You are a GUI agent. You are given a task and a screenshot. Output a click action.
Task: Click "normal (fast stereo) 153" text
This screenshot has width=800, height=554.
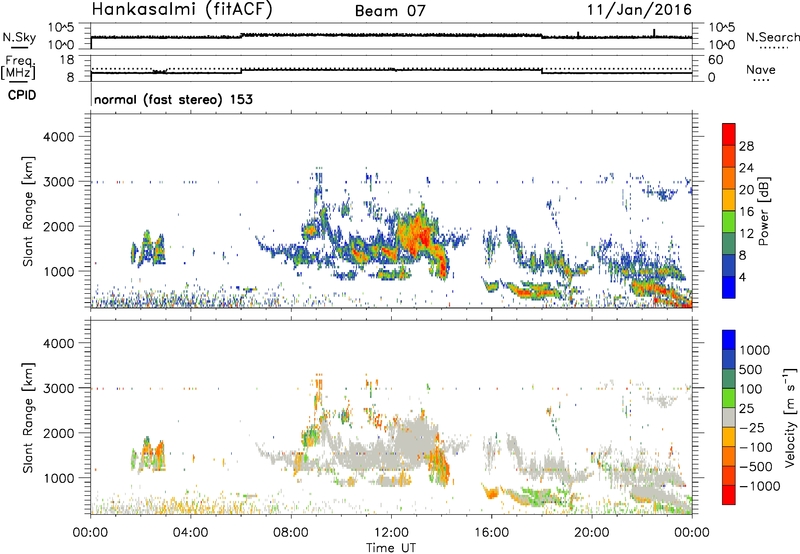tap(173, 99)
